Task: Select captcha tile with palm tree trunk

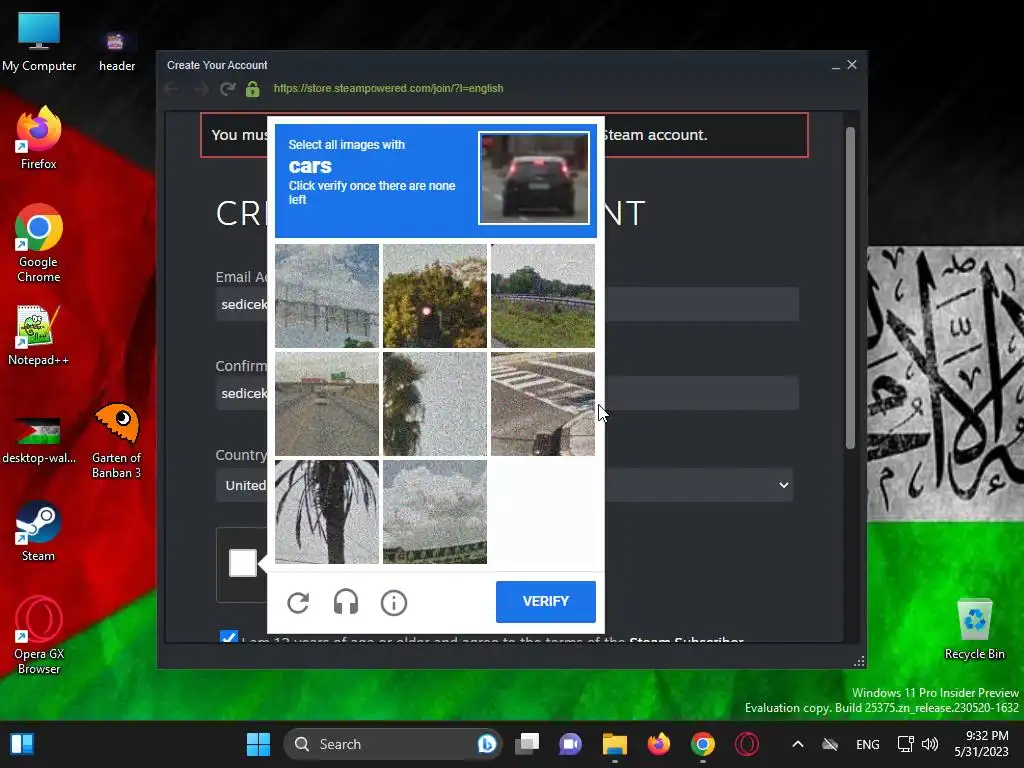Action: pos(327,512)
